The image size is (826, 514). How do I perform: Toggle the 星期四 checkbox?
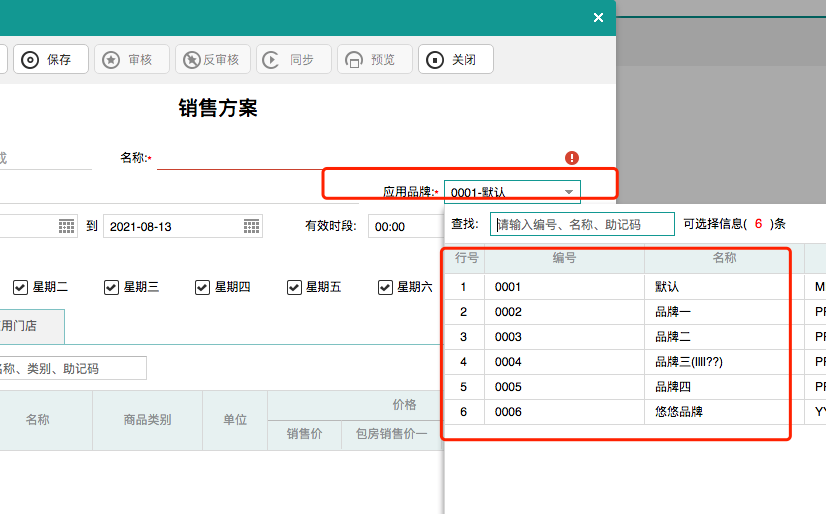(203, 288)
